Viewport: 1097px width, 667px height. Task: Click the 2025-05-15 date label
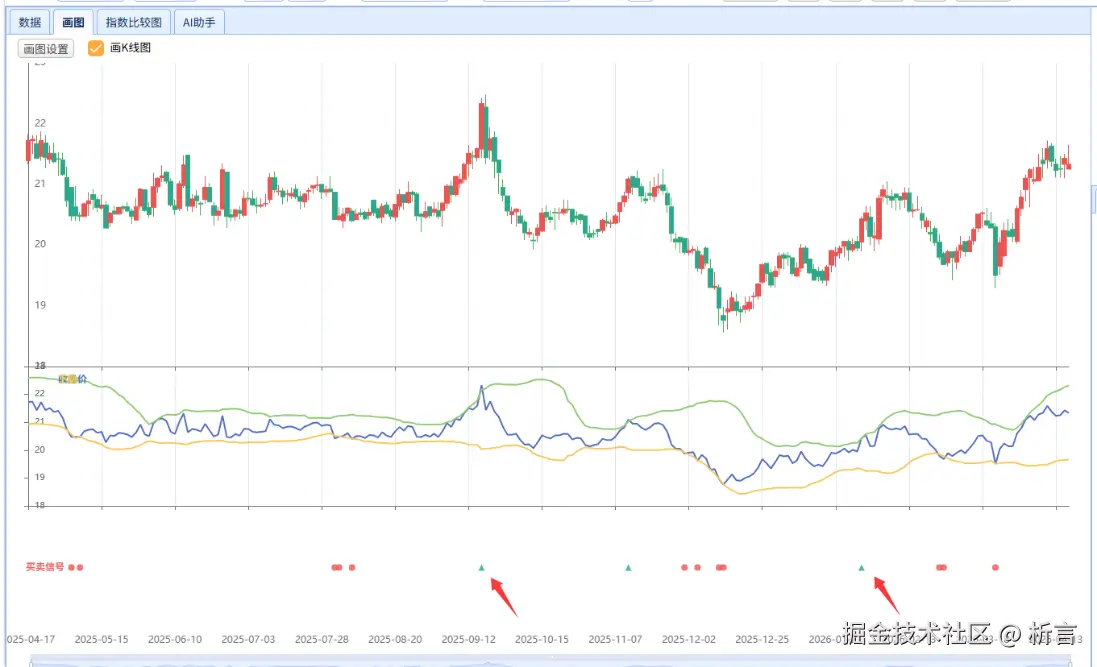pos(101,639)
